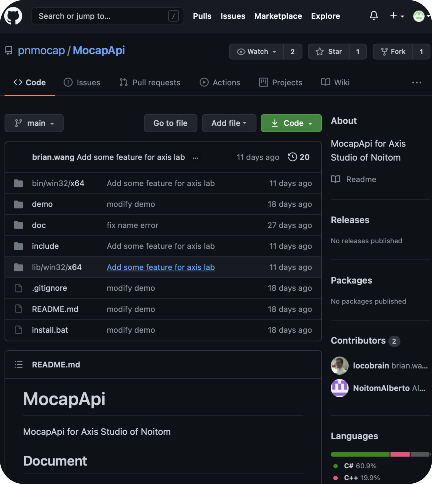The image size is (432, 484).
Task: Click the pink C++ language bar segment
Action: point(400,454)
